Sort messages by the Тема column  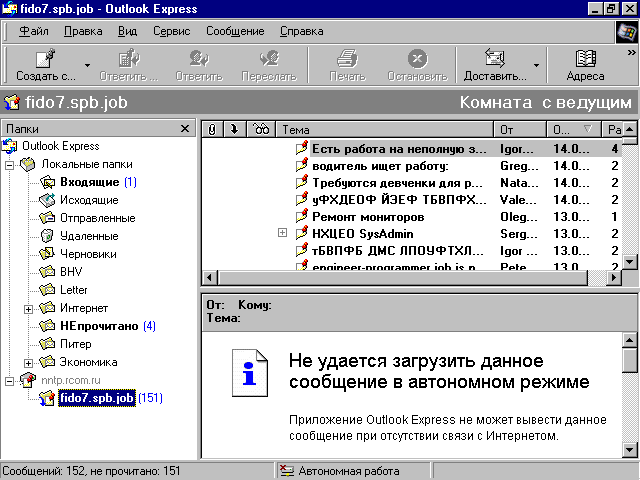tap(385, 129)
